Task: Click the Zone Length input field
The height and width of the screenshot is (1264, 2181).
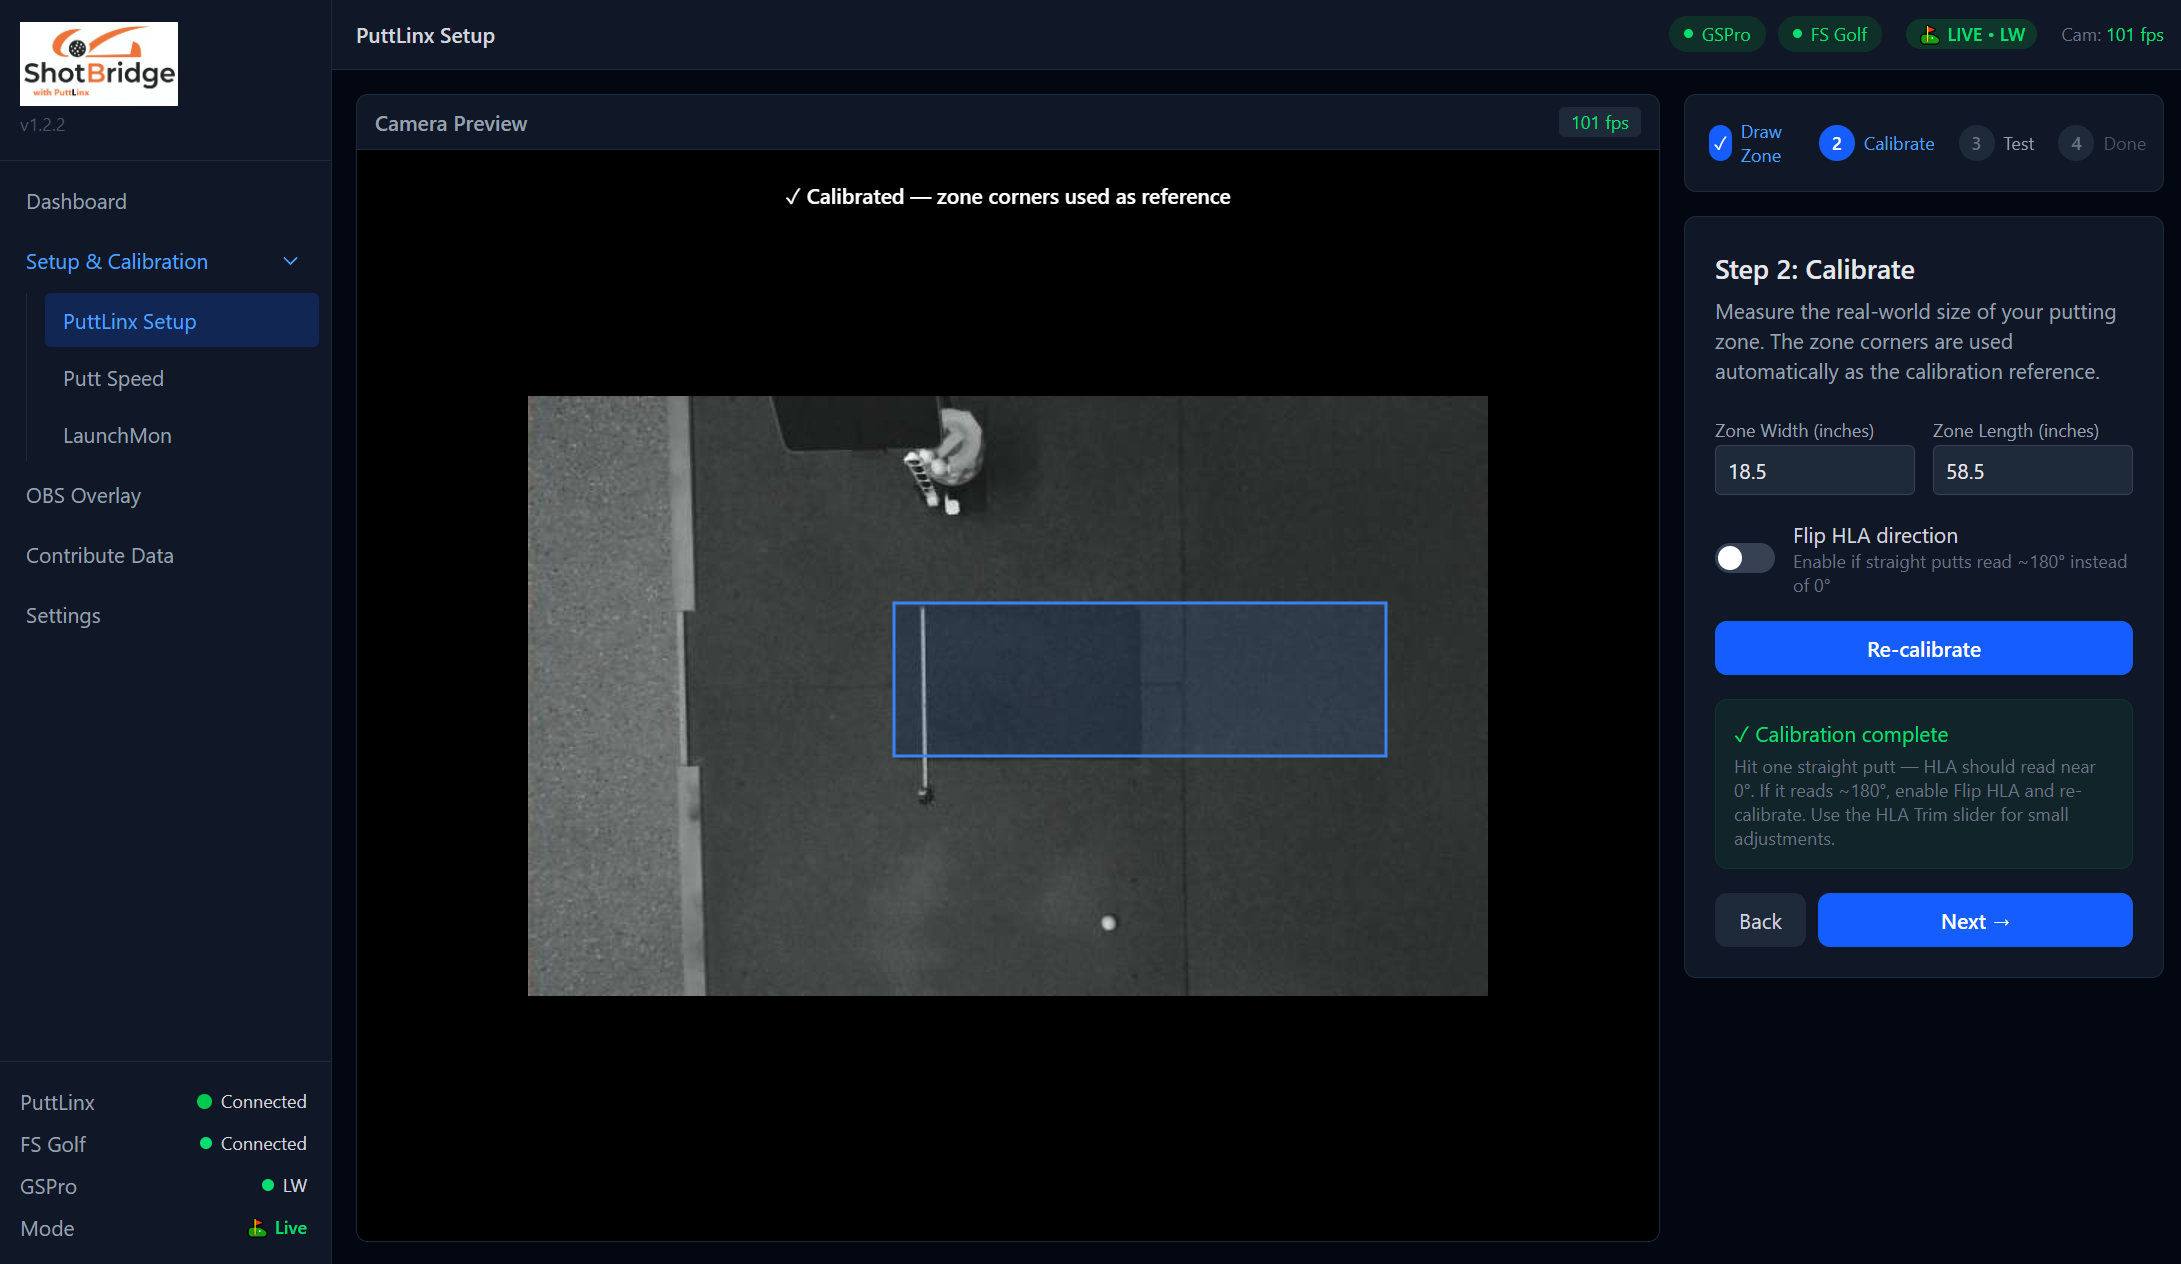Action: pos(2032,471)
